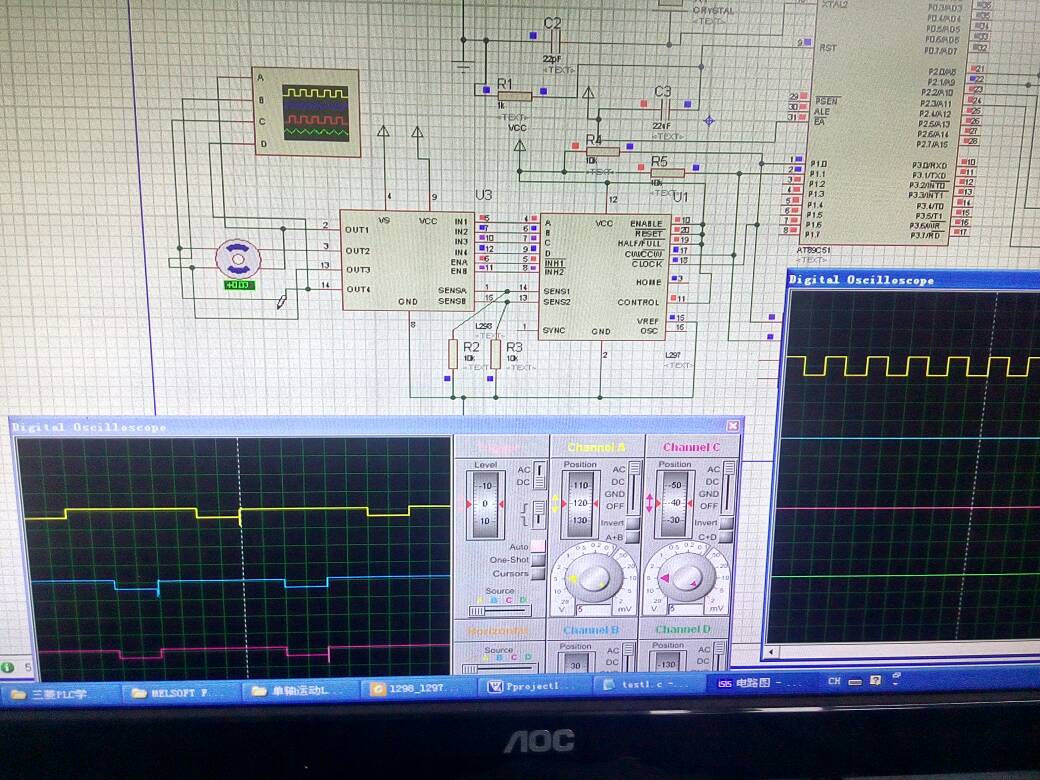This screenshot has height=780, width=1040.
Task: Click the left Digital Oscilloscope title bar
Action: [375, 426]
